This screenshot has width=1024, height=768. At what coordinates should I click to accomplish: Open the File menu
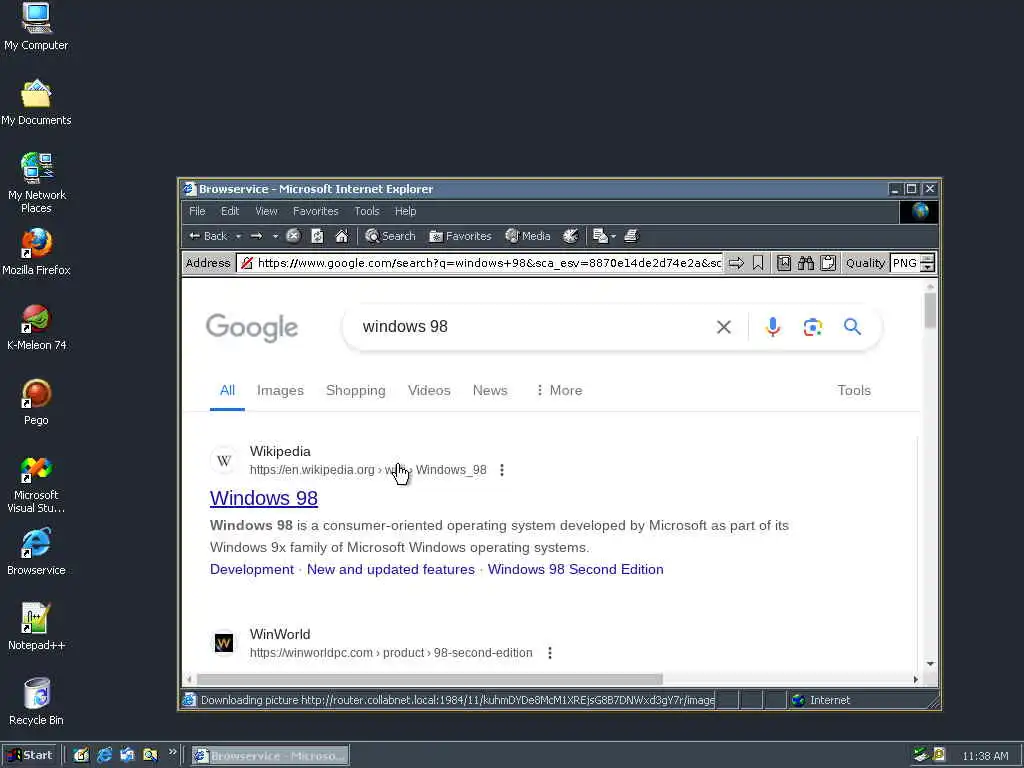pyautogui.click(x=197, y=212)
